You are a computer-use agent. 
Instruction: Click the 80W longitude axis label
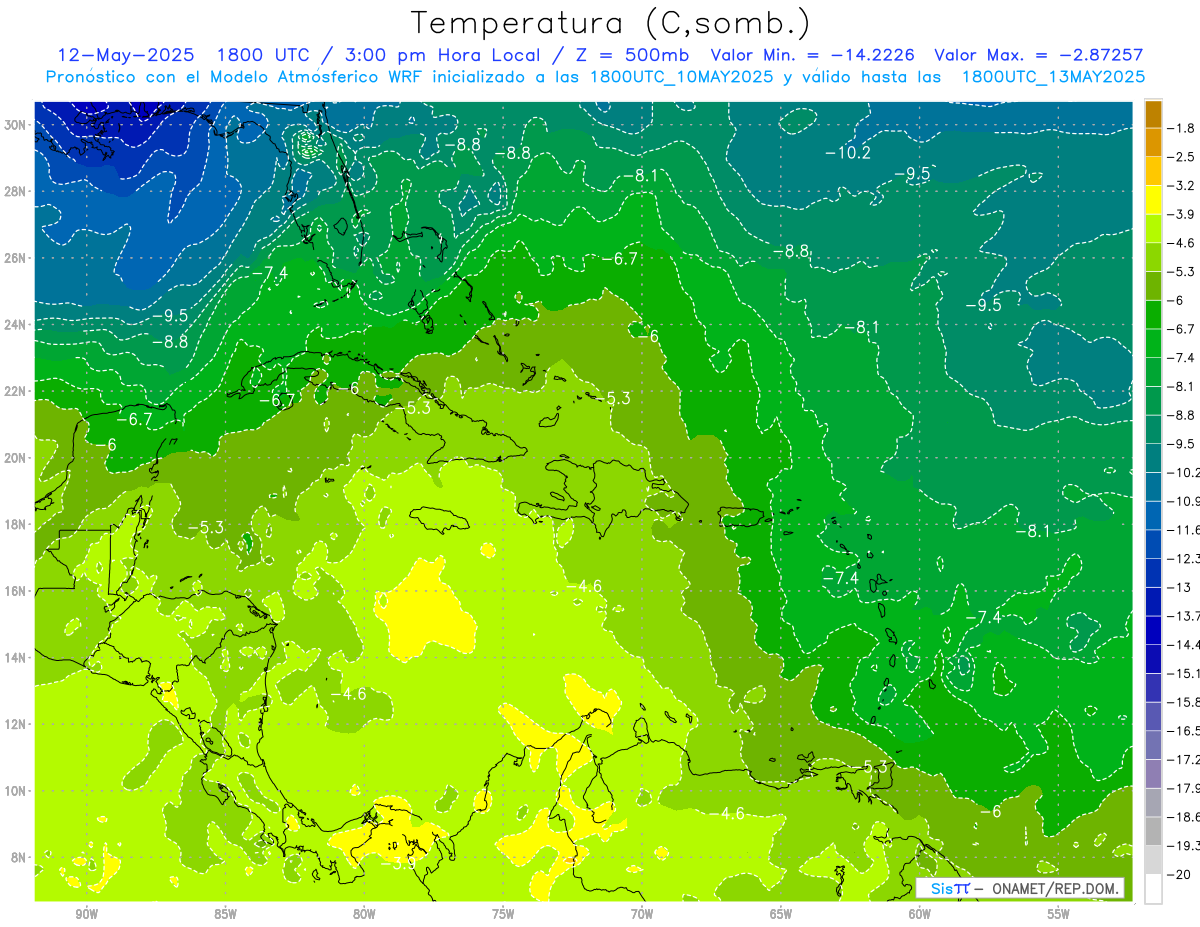pos(364,914)
